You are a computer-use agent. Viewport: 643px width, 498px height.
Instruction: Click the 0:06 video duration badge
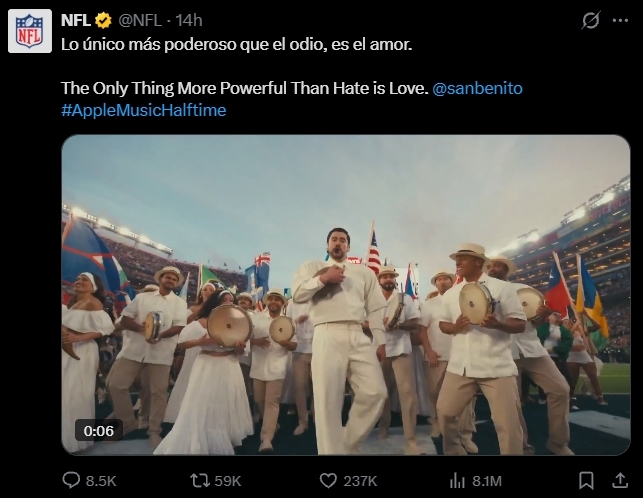point(99,430)
